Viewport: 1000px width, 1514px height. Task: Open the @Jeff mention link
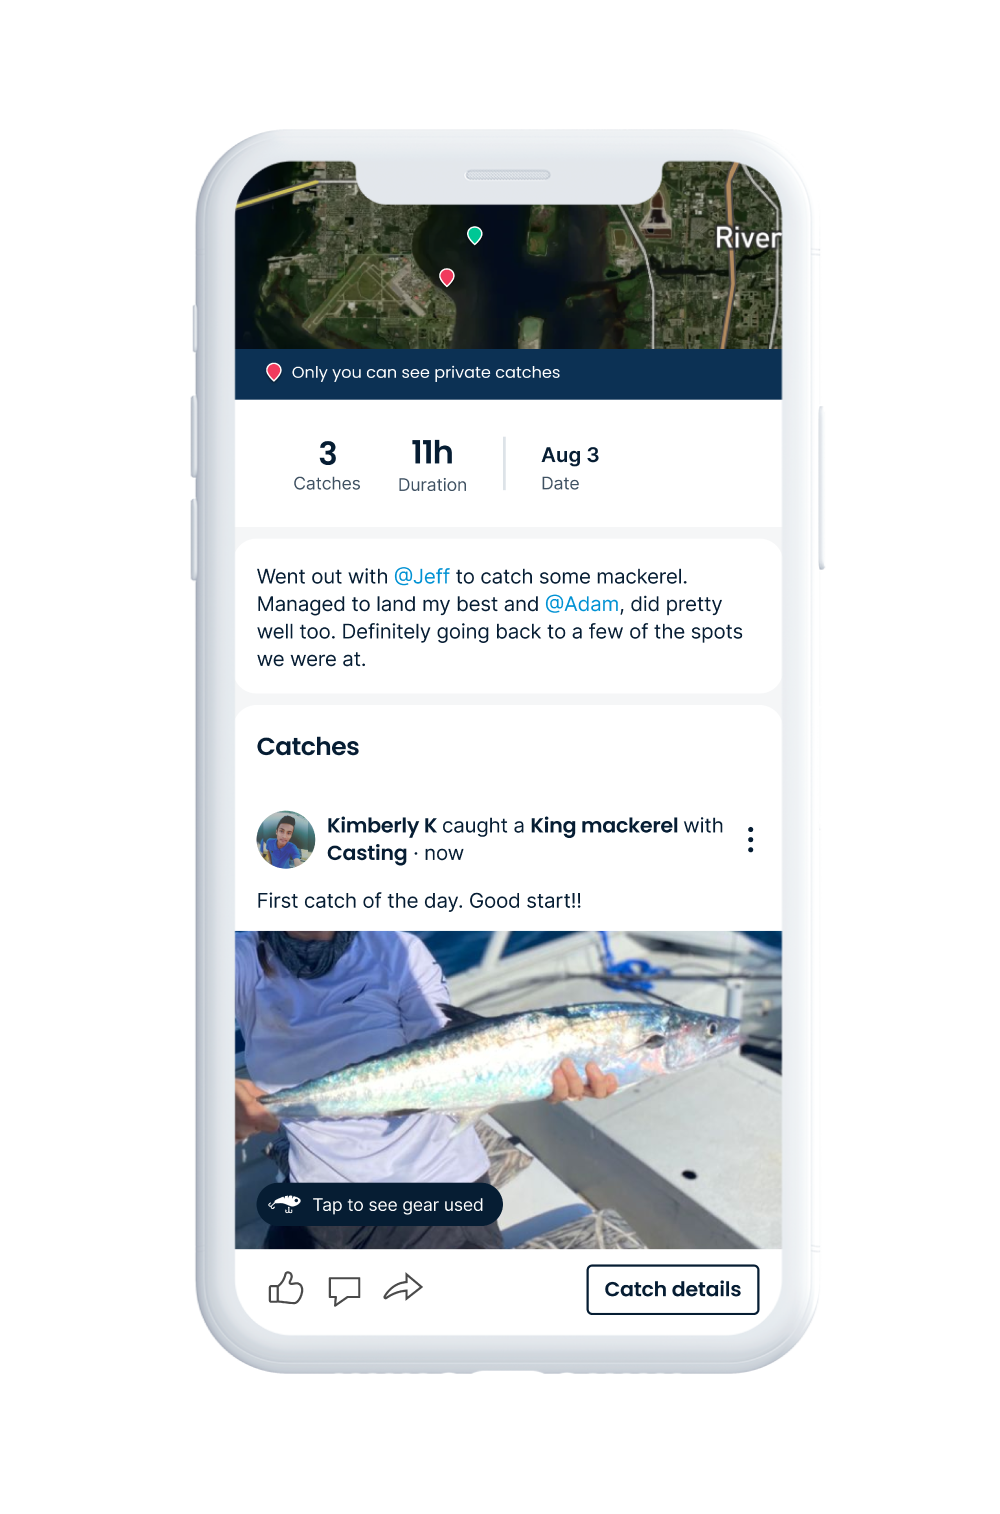click(422, 576)
